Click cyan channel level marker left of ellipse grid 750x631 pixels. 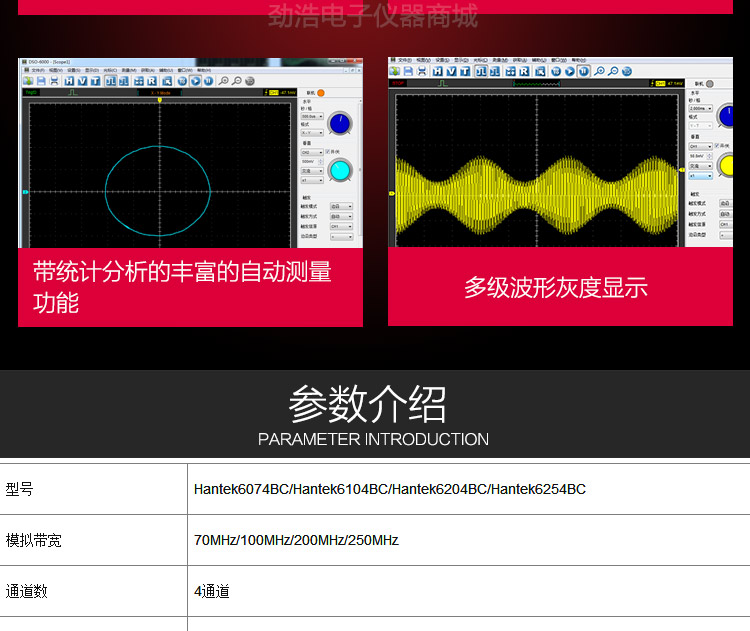25,192
